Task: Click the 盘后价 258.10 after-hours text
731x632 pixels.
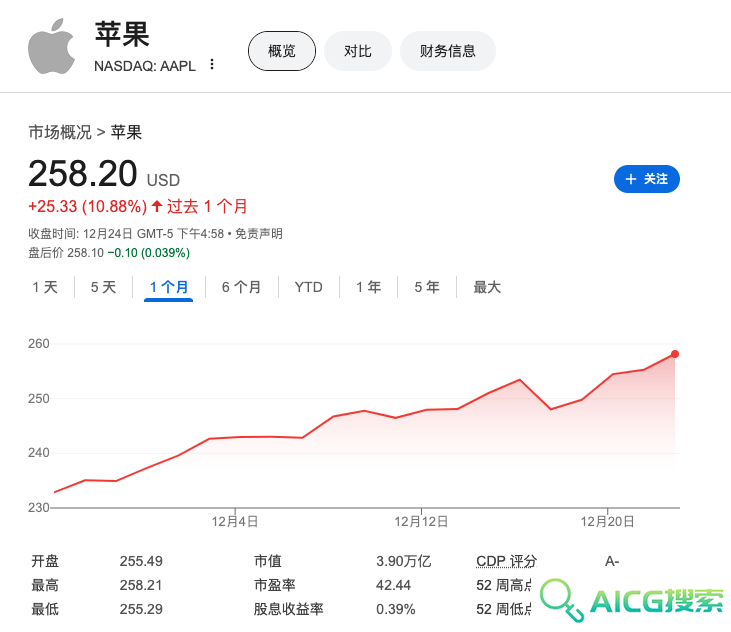Action: (x=66, y=253)
